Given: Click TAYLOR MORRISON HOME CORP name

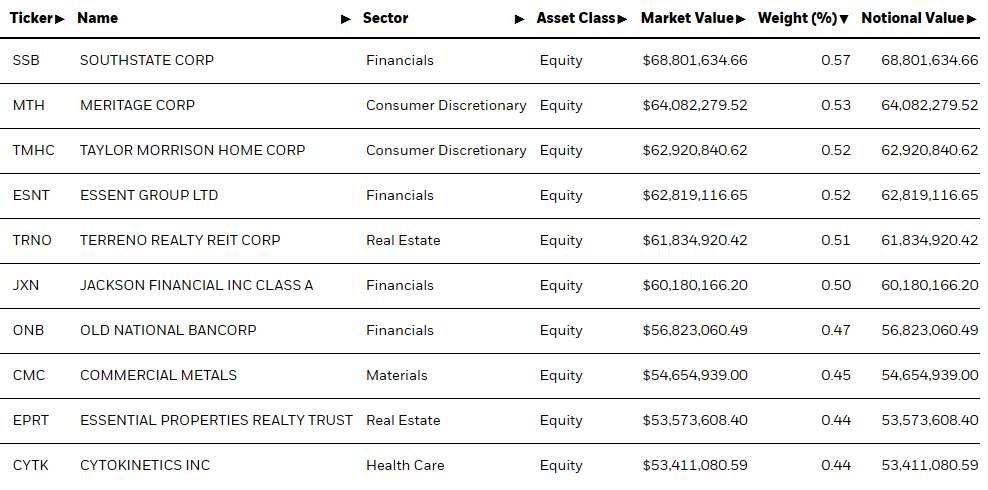Looking at the screenshot, I should [x=192, y=150].
